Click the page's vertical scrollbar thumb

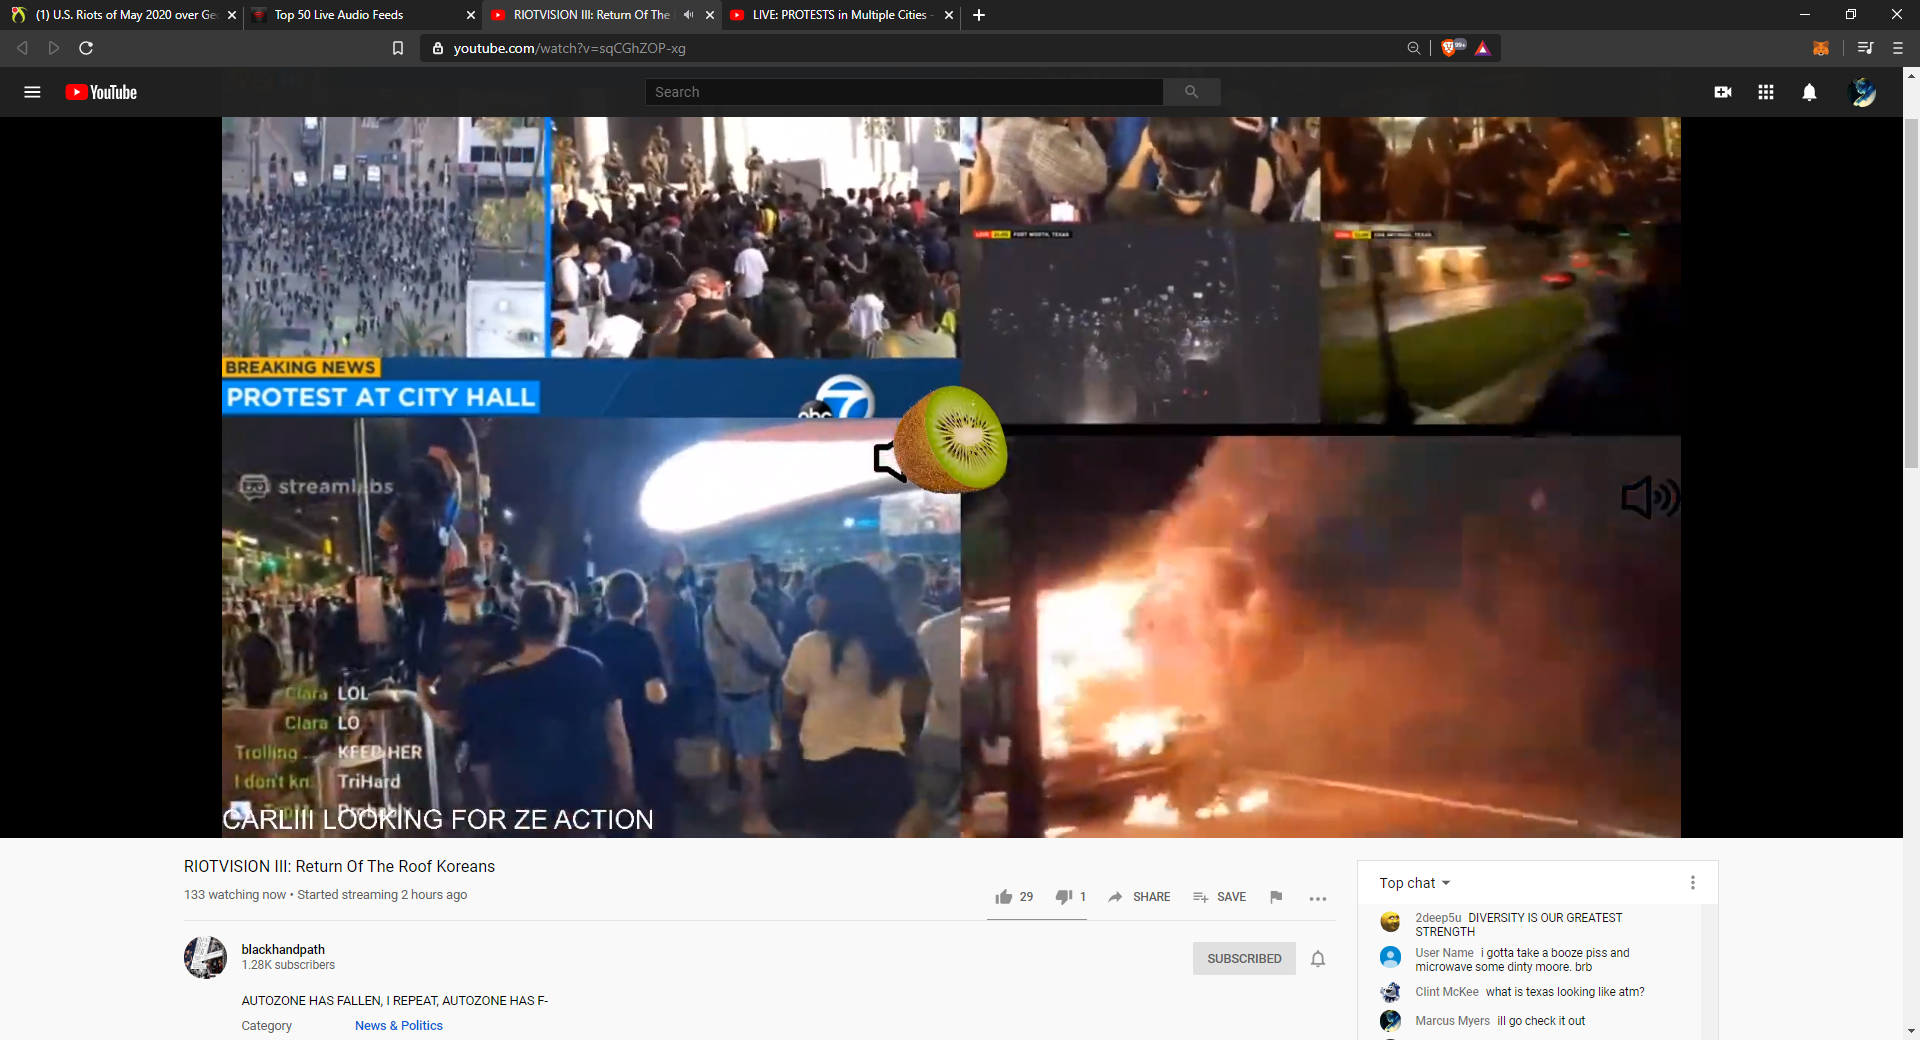point(1911,293)
